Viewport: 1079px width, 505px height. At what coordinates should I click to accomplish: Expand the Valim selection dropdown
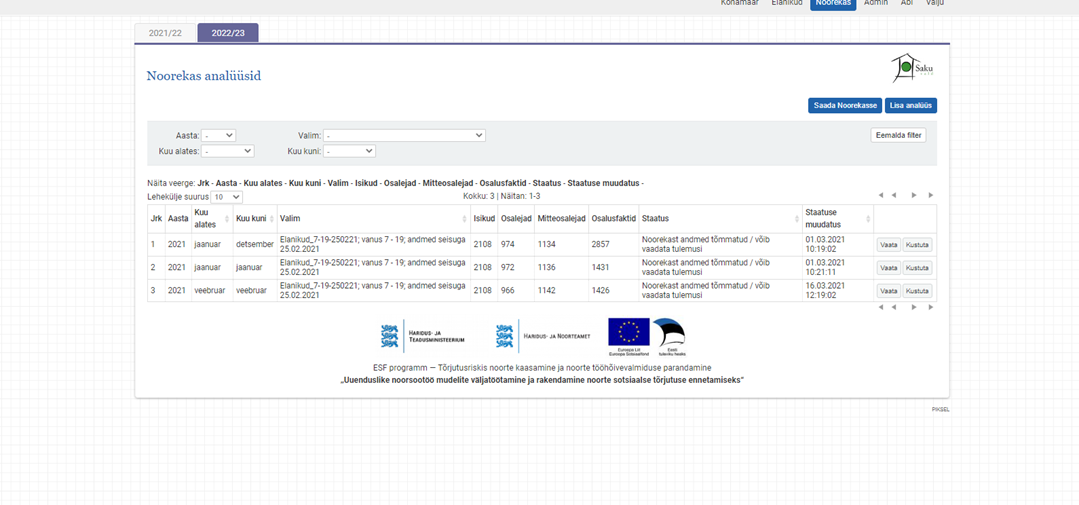coord(404,135)
